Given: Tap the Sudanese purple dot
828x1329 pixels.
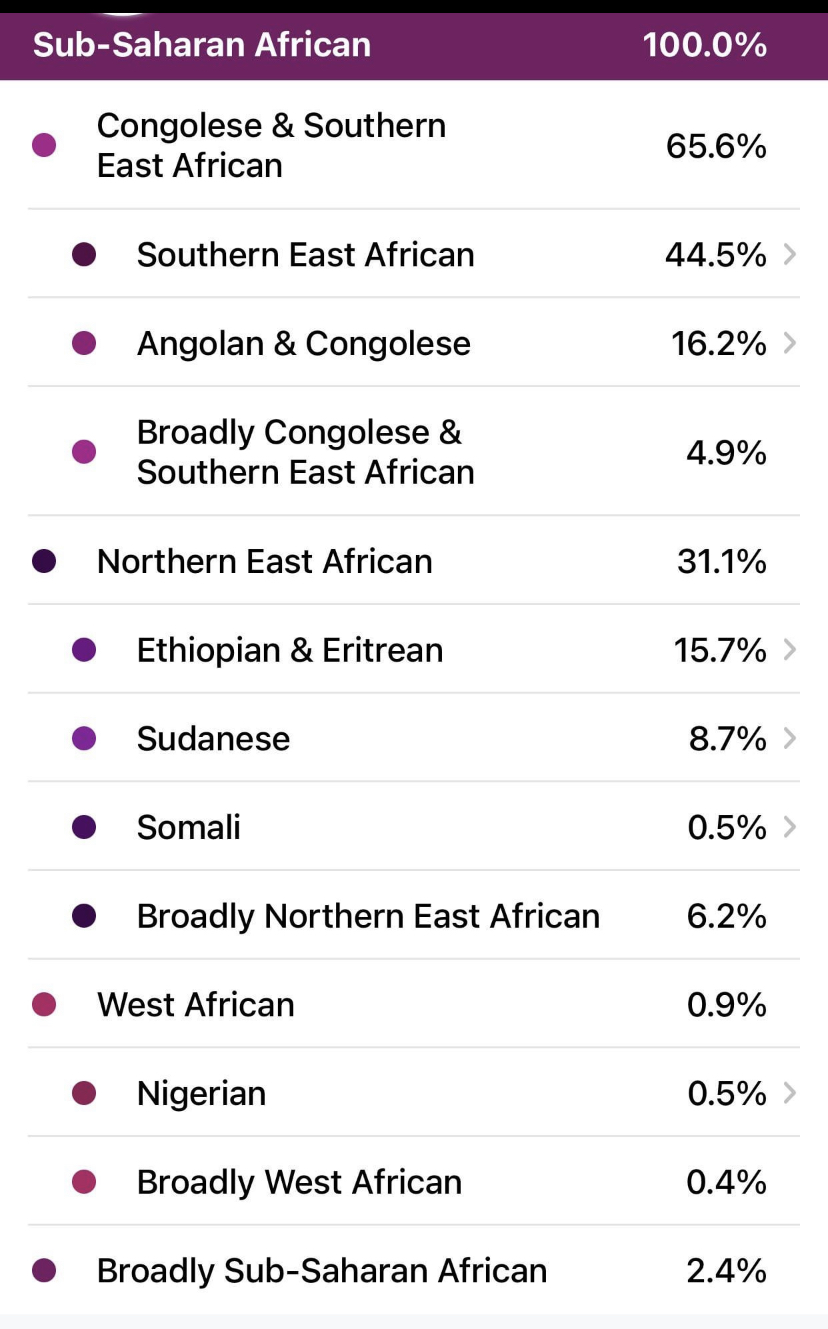Looking at the screenshot, I should click(x=84, y=739).
